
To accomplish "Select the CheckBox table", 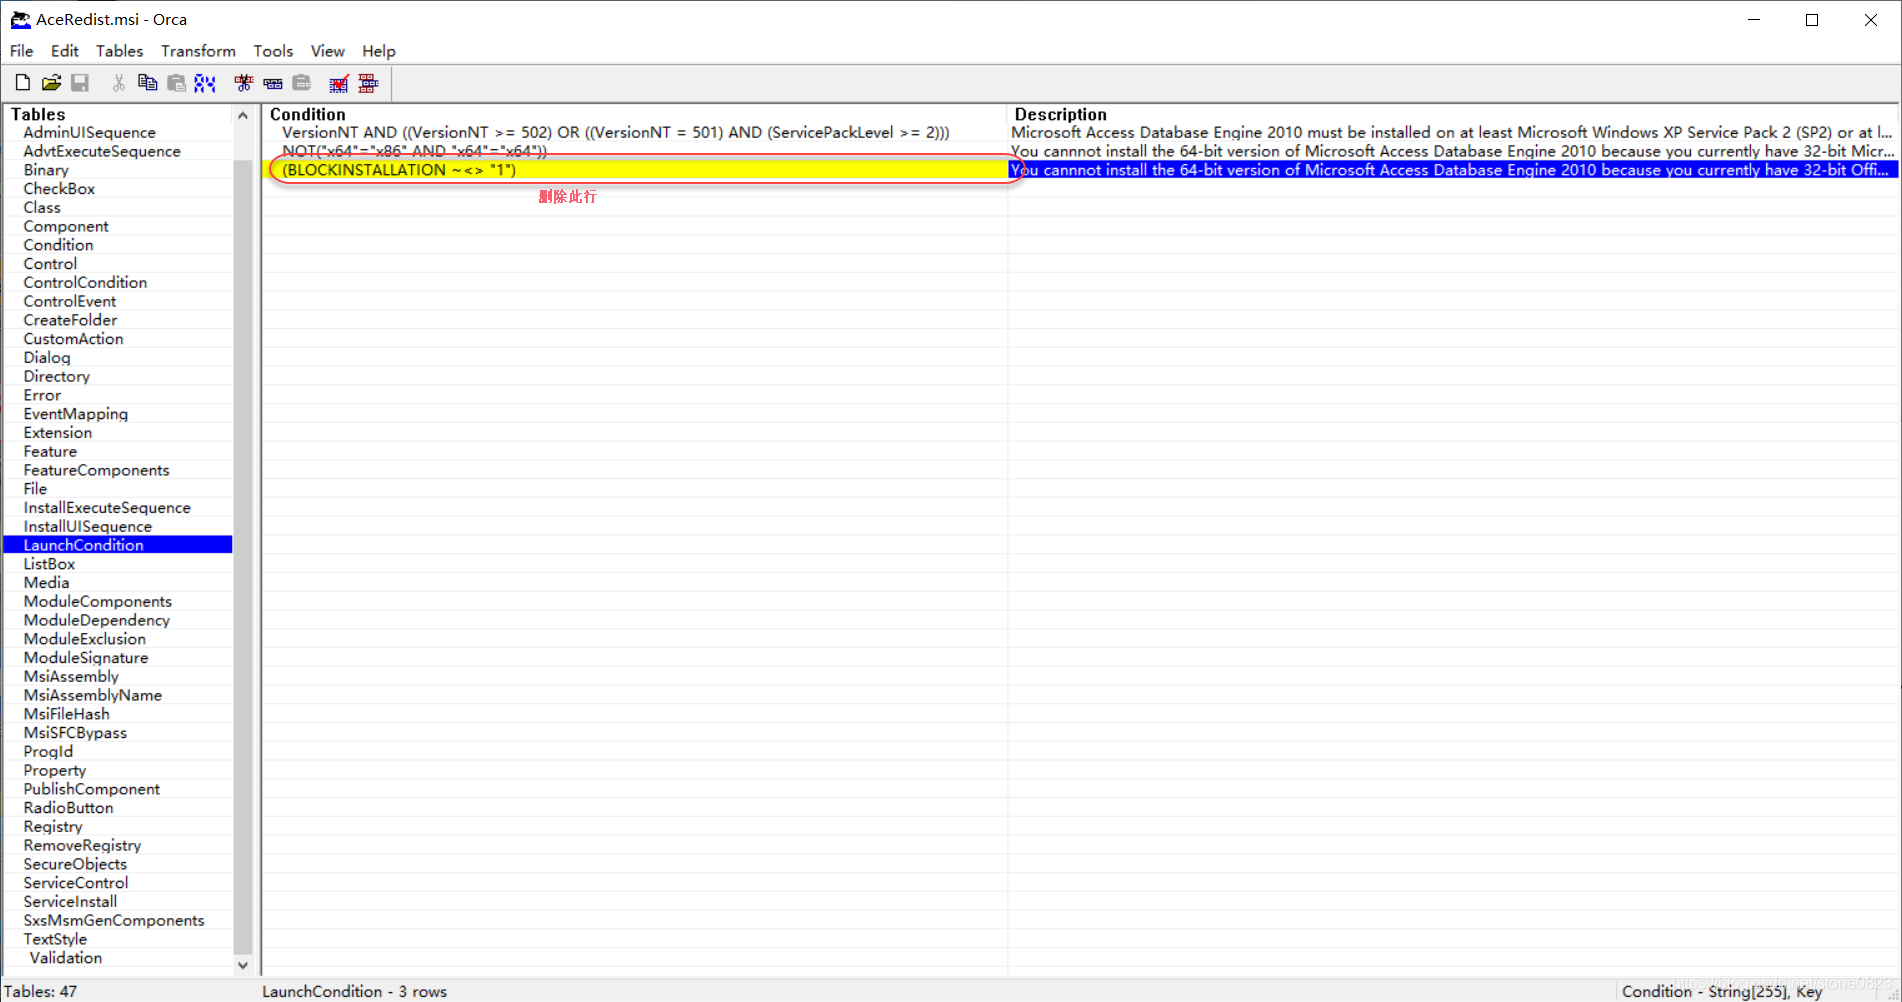I will click(59, 189).
